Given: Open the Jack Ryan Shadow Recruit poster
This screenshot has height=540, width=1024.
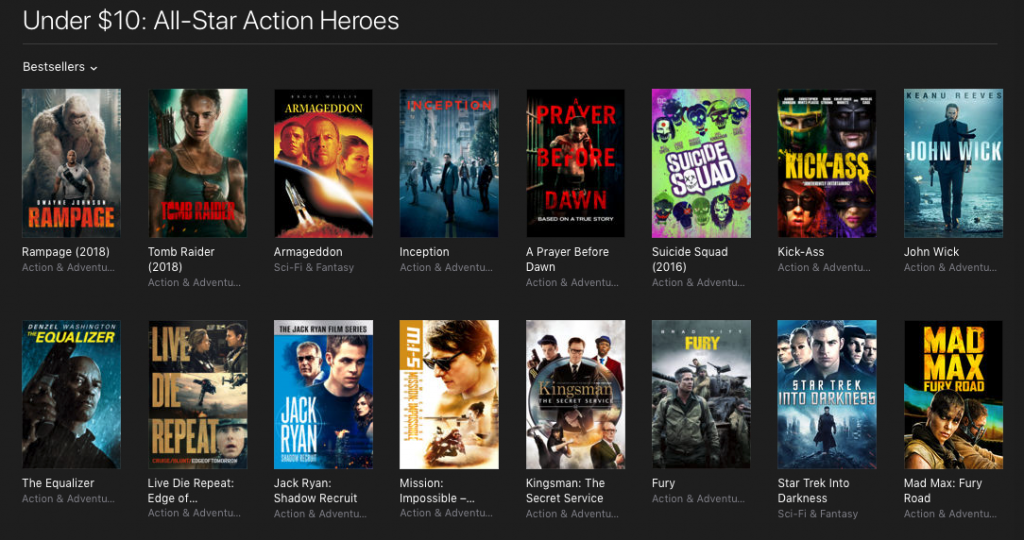Looking at the screenshot, I should (x=323, y=394).
